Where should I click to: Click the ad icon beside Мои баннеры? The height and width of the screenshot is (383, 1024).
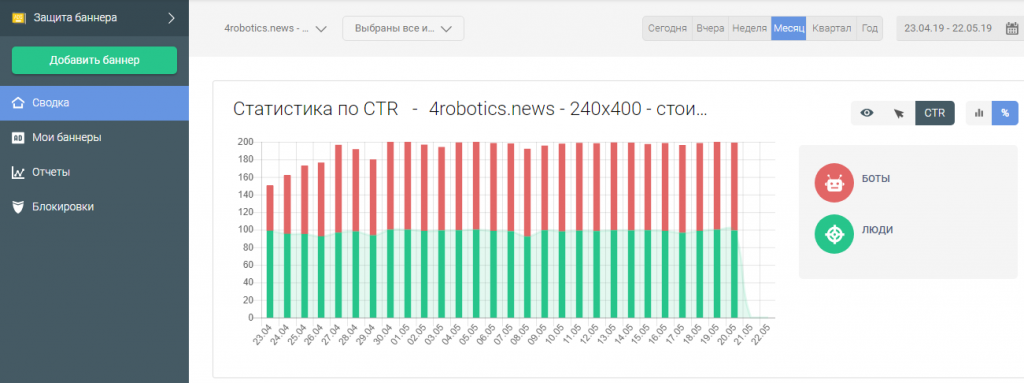click(18, 137)
